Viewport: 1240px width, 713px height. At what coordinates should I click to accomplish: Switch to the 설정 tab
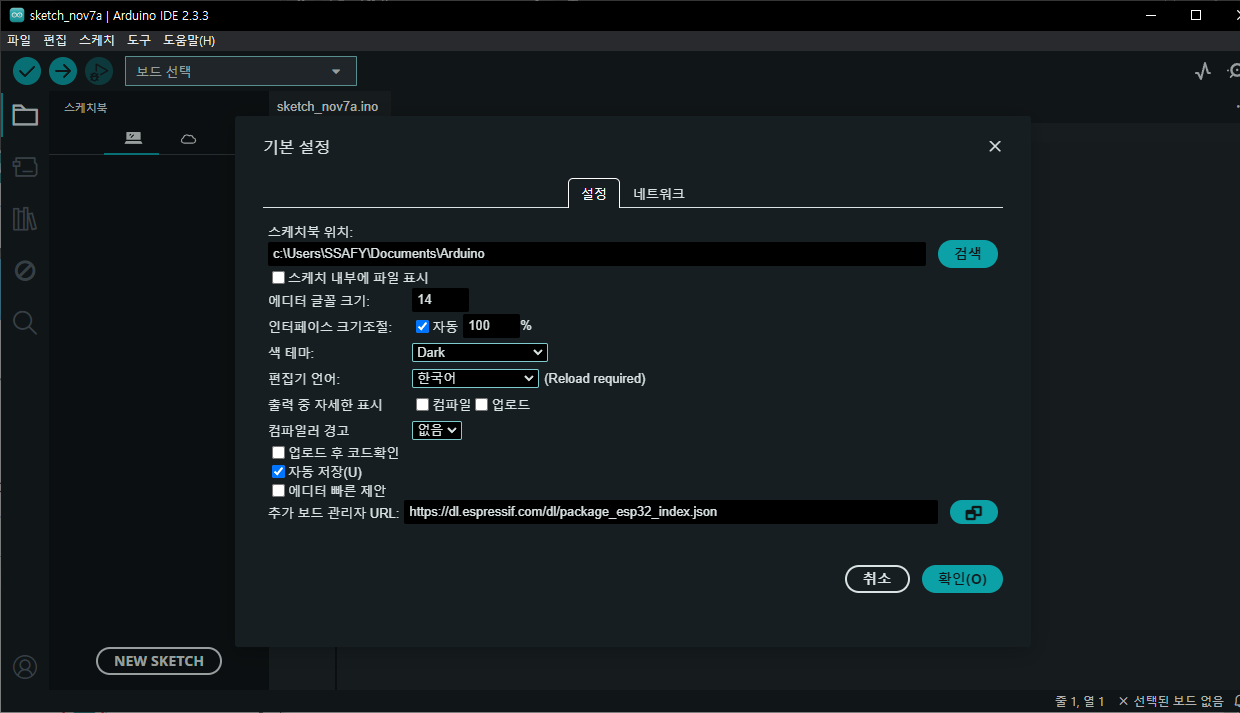coord(594,193)
